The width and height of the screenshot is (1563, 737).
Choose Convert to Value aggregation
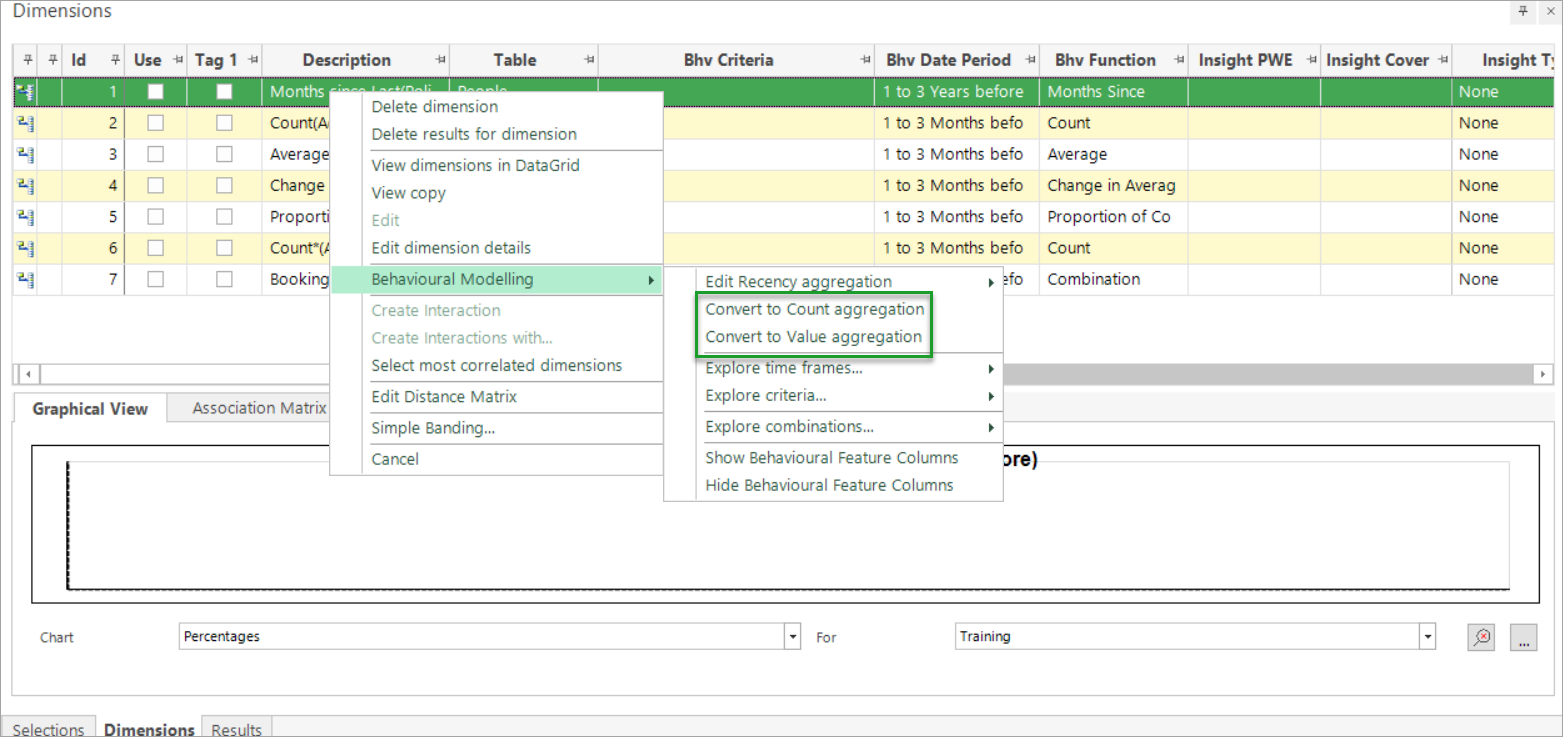click(x=814, y=337)
